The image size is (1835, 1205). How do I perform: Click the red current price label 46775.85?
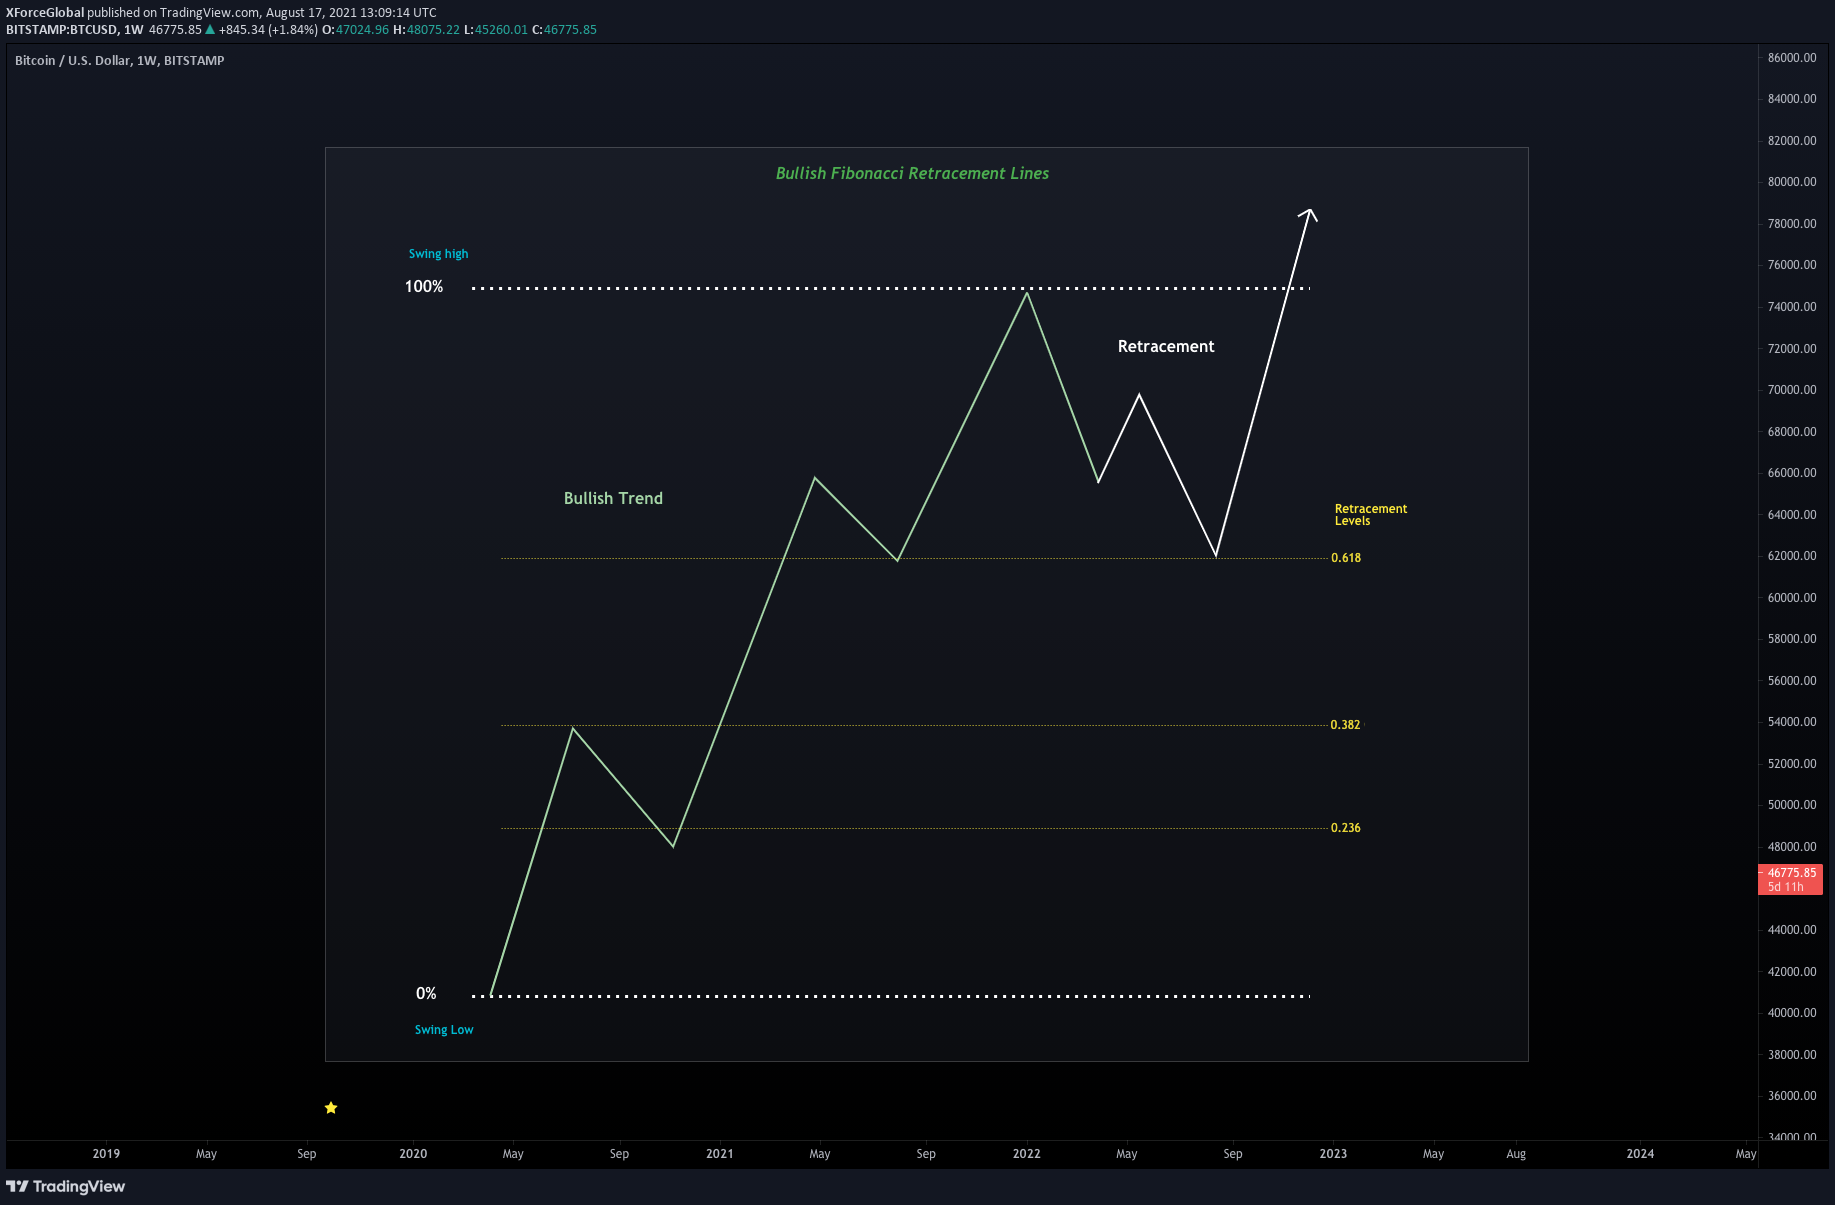(1790, 879)
